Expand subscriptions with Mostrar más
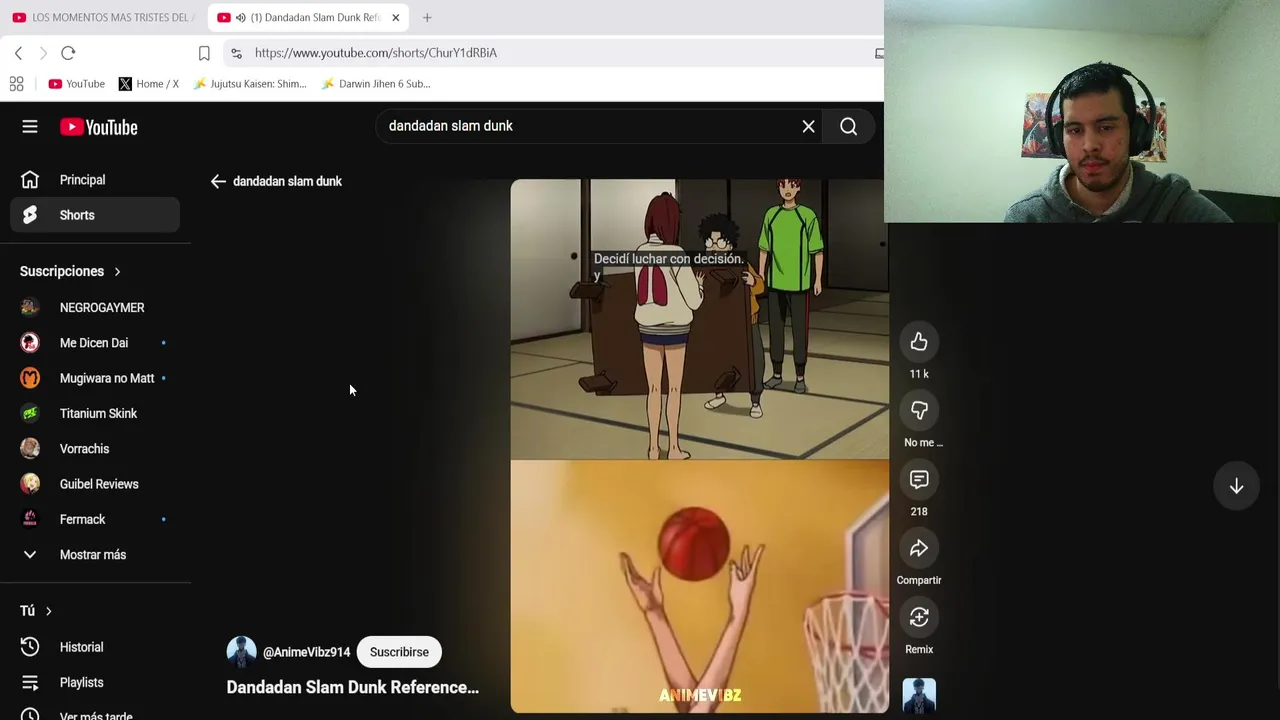1280x720 pixels. coord(95,555)
